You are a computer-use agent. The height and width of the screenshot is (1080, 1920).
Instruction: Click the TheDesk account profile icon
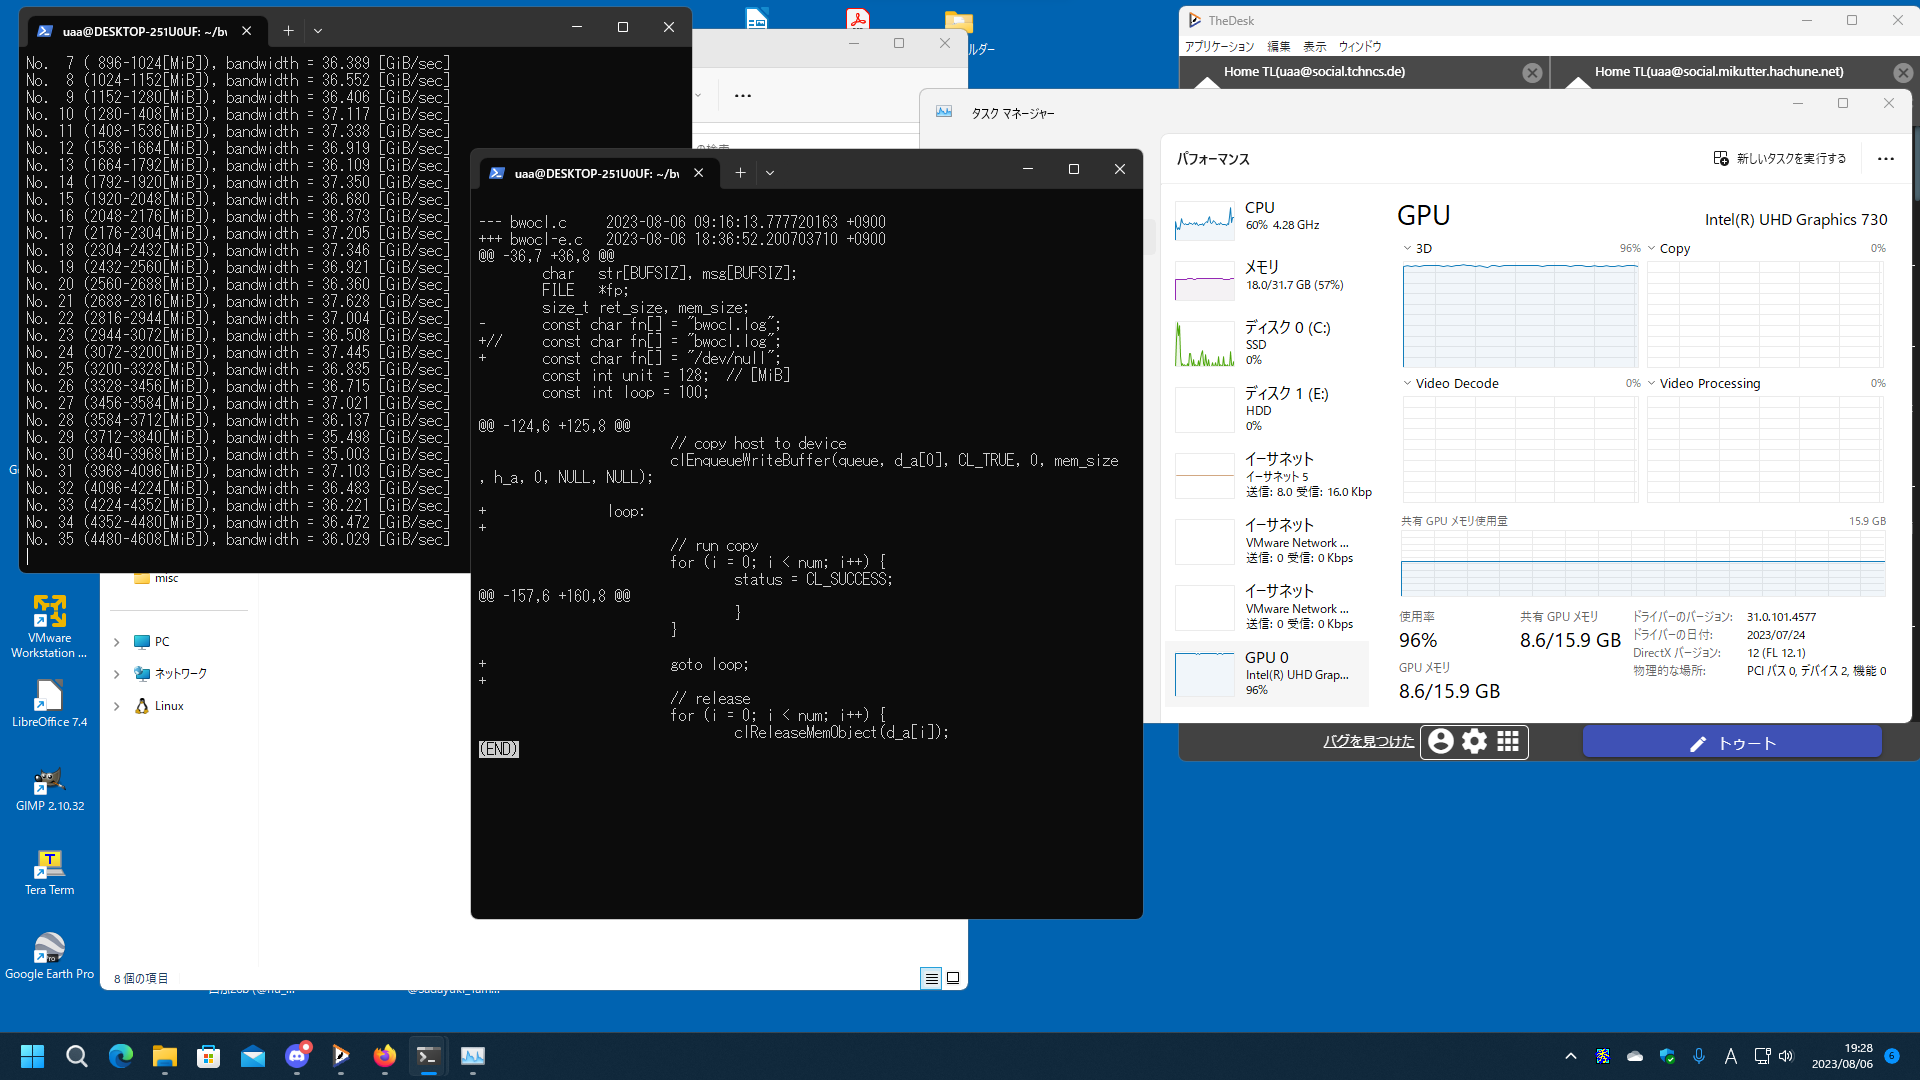pos(1440,741)
